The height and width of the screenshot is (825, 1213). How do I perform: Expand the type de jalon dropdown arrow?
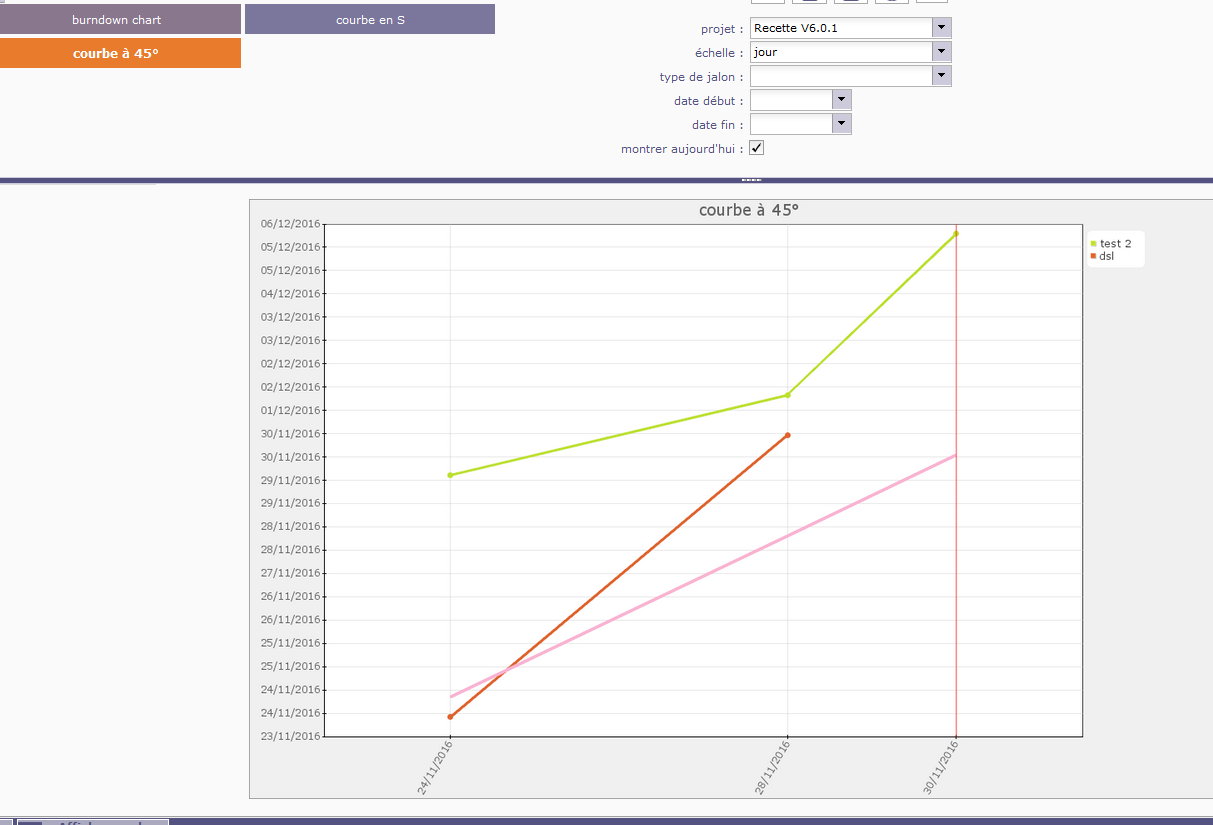(x=941, y=76)
